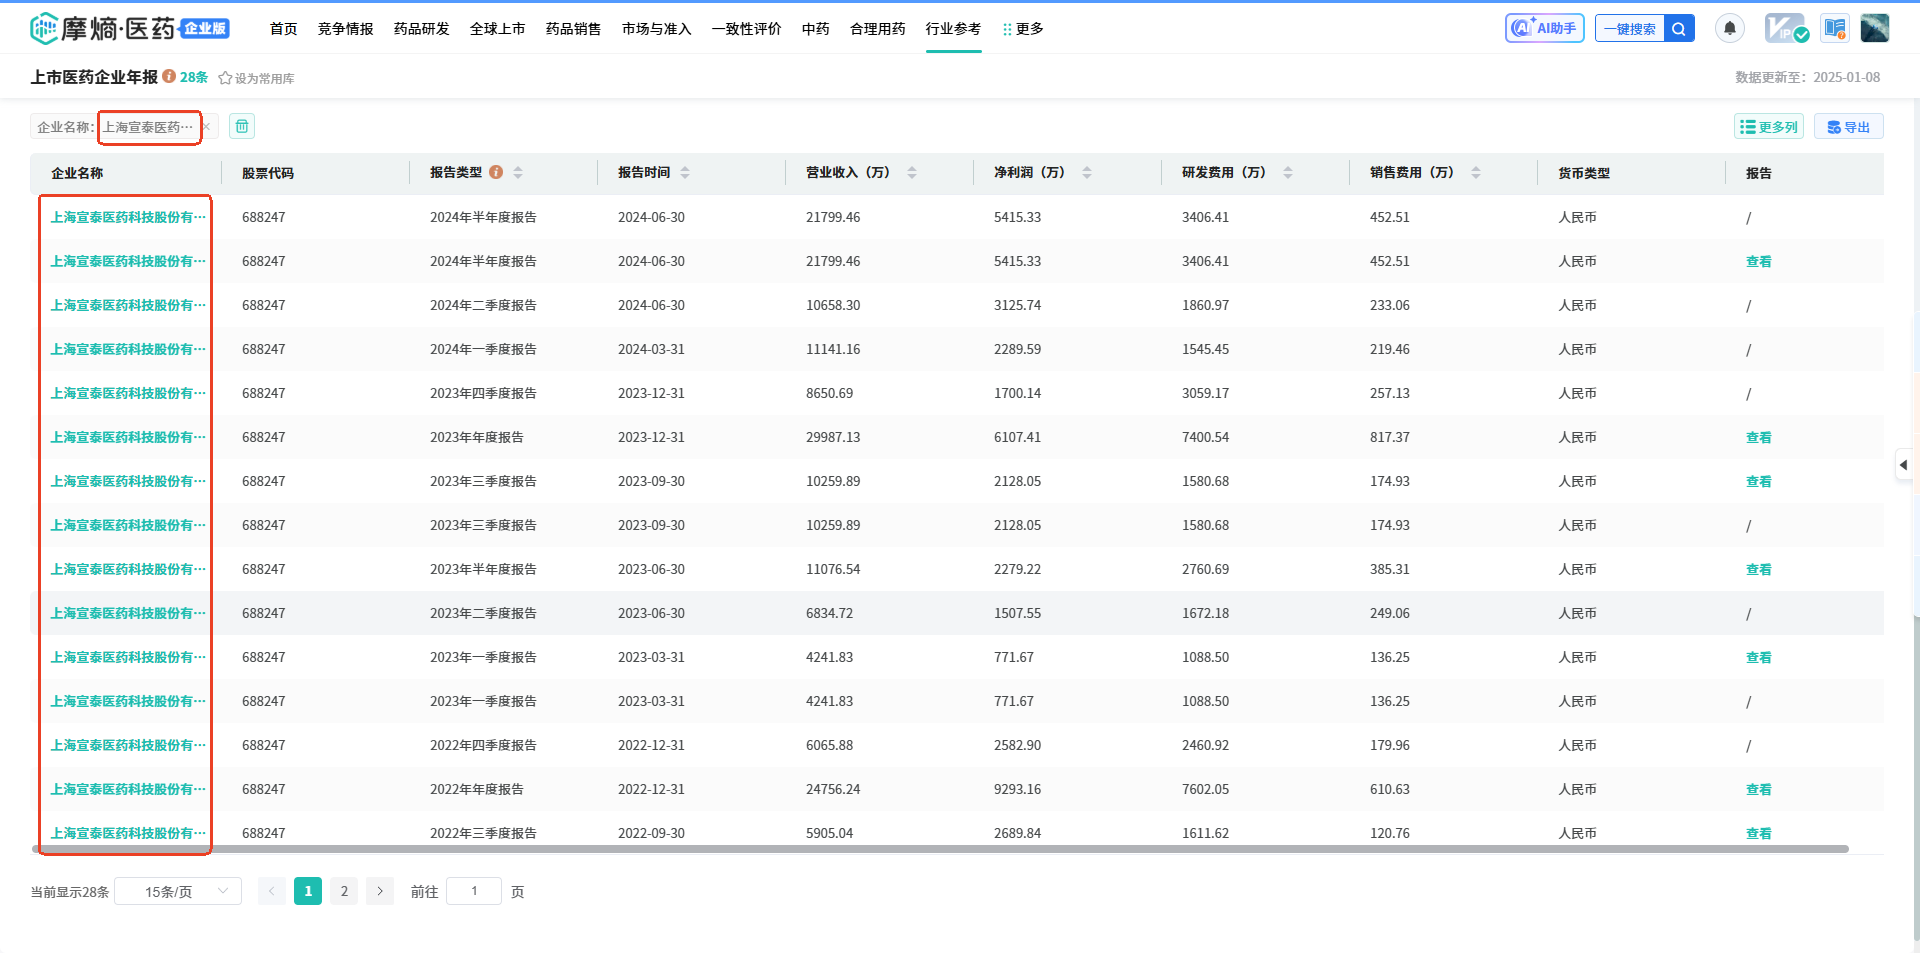
Task: Click the 企业名称 column header
Action: coord(77,173)
